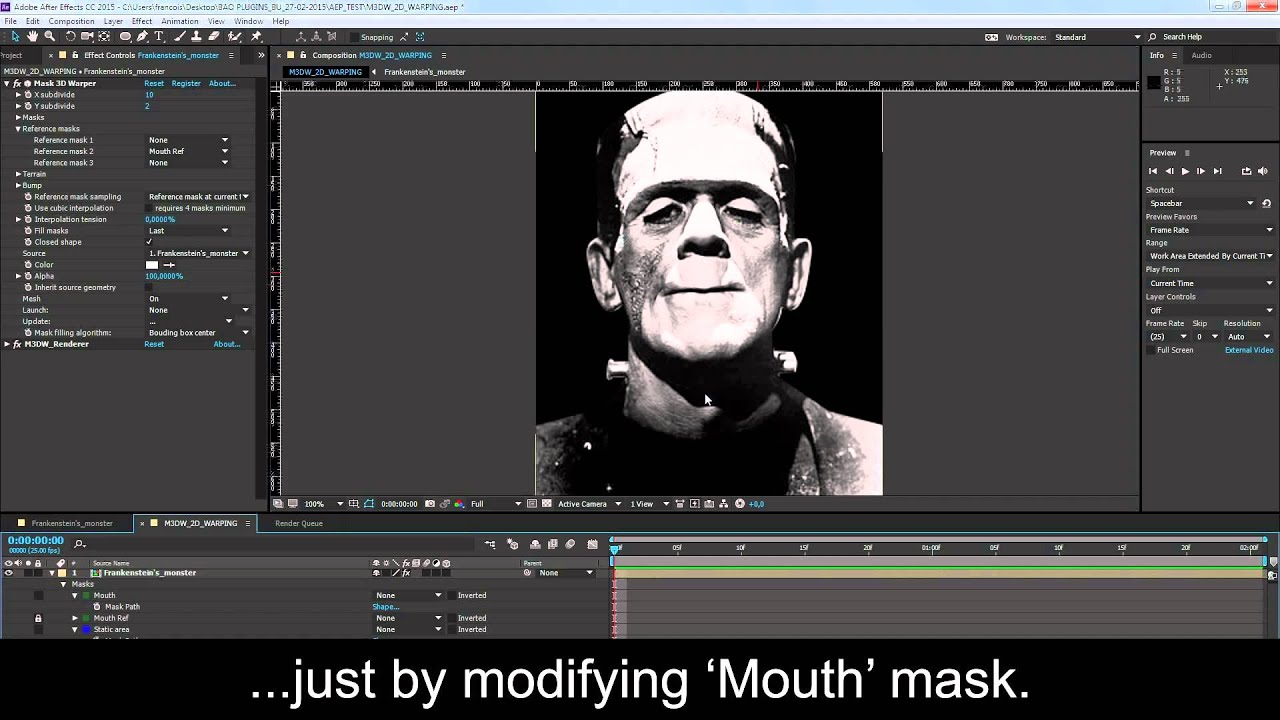The image size is (1280, 720).
Task: Open the Fill masks dropdown
Action: click(188, 231)
